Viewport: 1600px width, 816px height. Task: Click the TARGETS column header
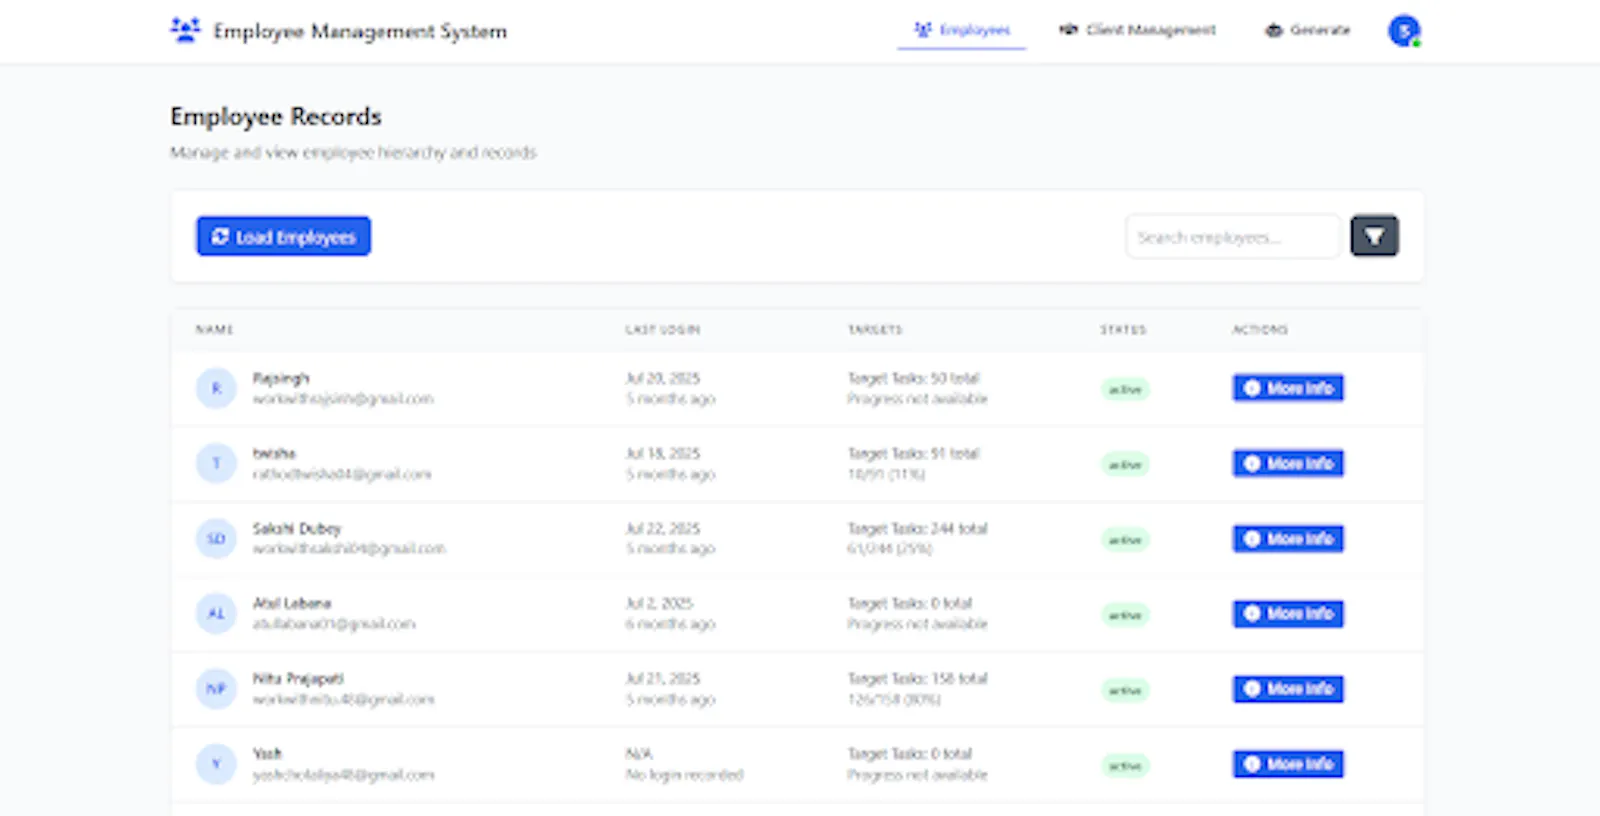click(875, 329)
